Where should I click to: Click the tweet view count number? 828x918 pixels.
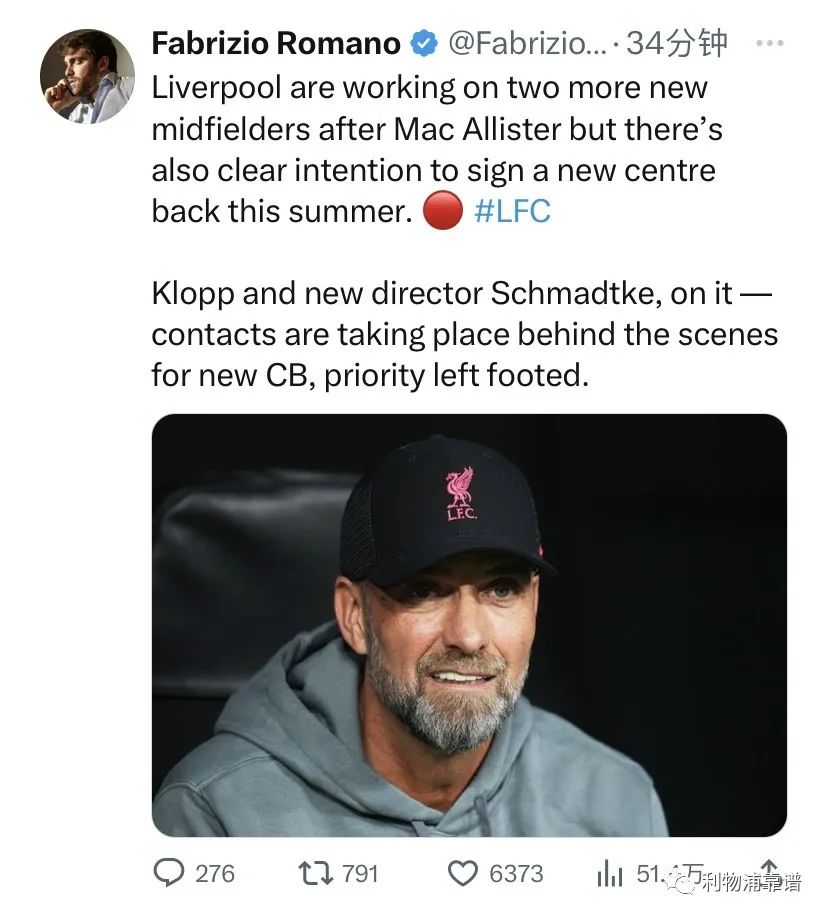656,873
